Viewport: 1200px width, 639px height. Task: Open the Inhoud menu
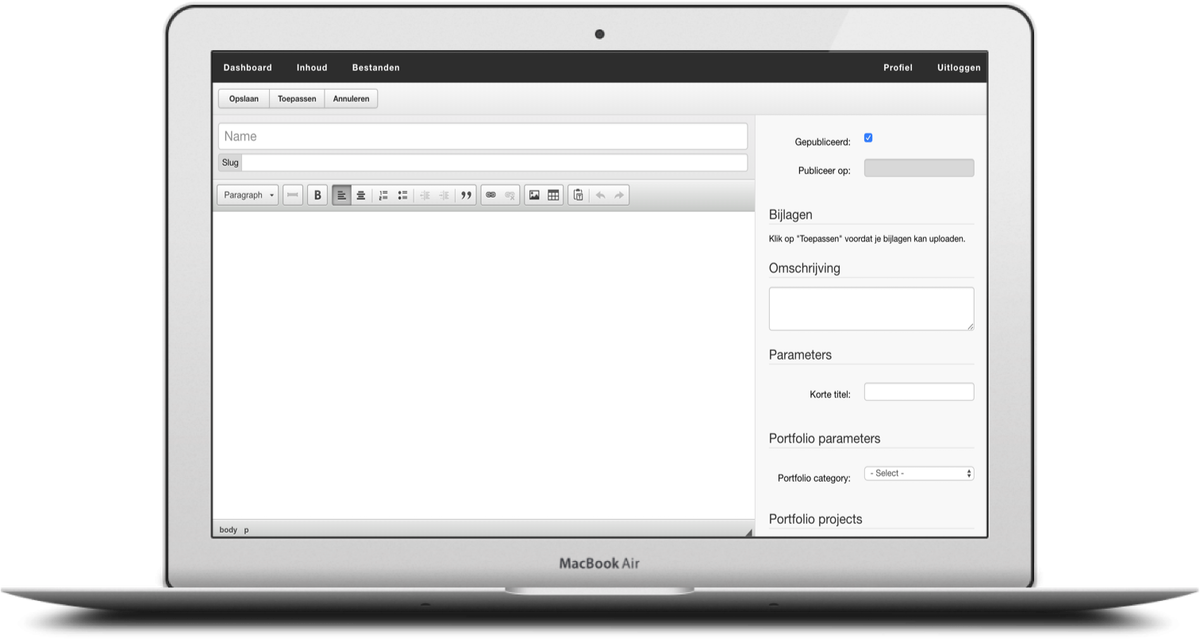[312, 68]
